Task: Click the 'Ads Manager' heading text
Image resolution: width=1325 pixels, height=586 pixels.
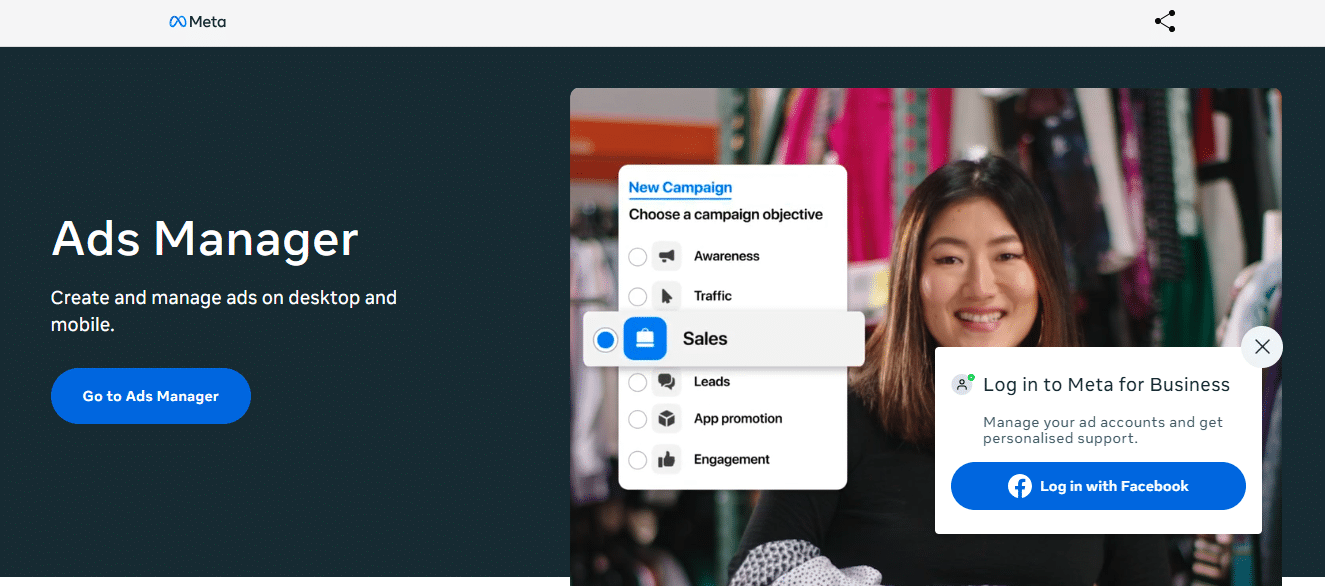Action: coord(205,239)
